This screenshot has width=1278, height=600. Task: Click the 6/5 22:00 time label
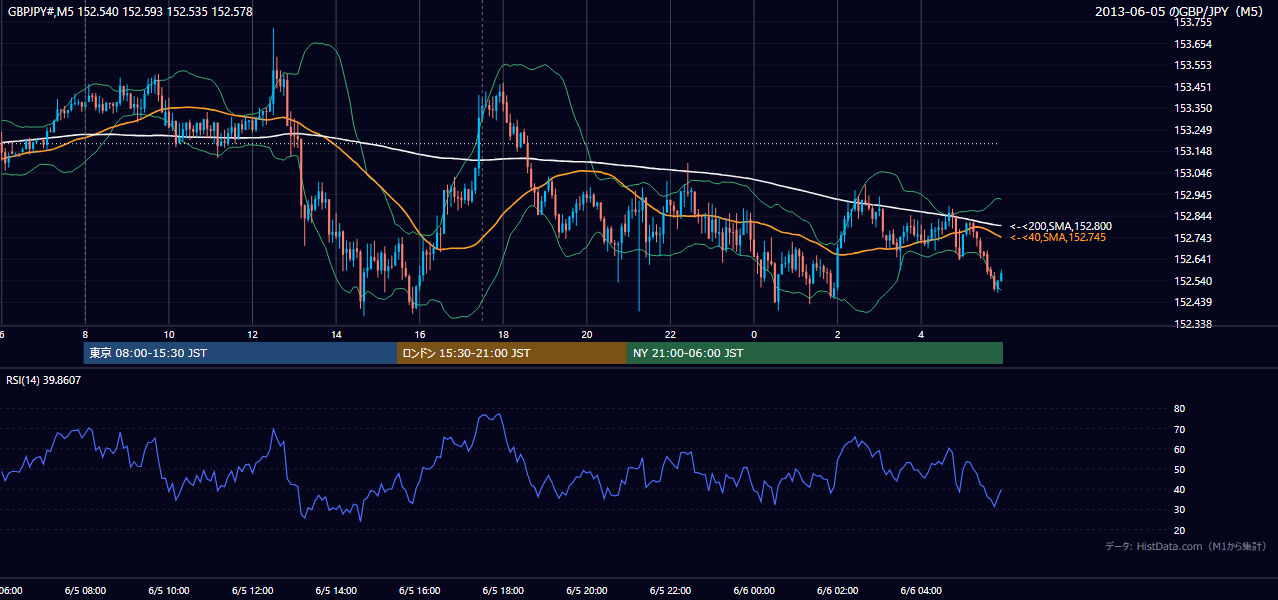(x=671, y=591)
